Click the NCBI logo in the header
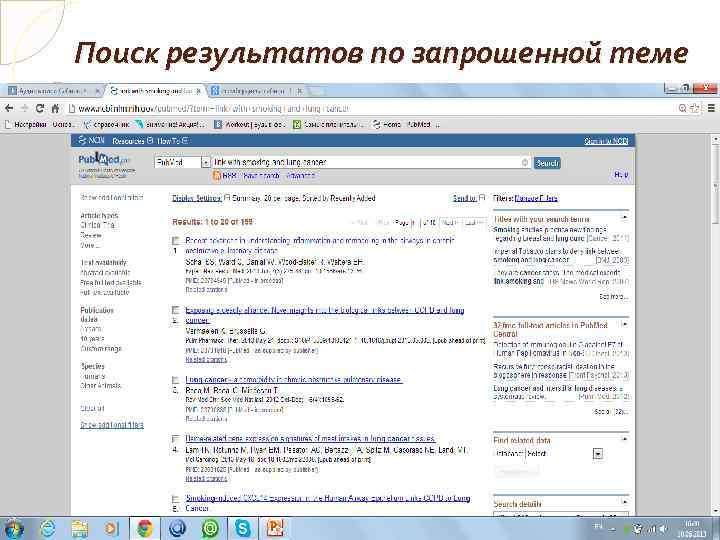Image resolution: width=720 pixels, height=540 pixels. tap(91, 141)
